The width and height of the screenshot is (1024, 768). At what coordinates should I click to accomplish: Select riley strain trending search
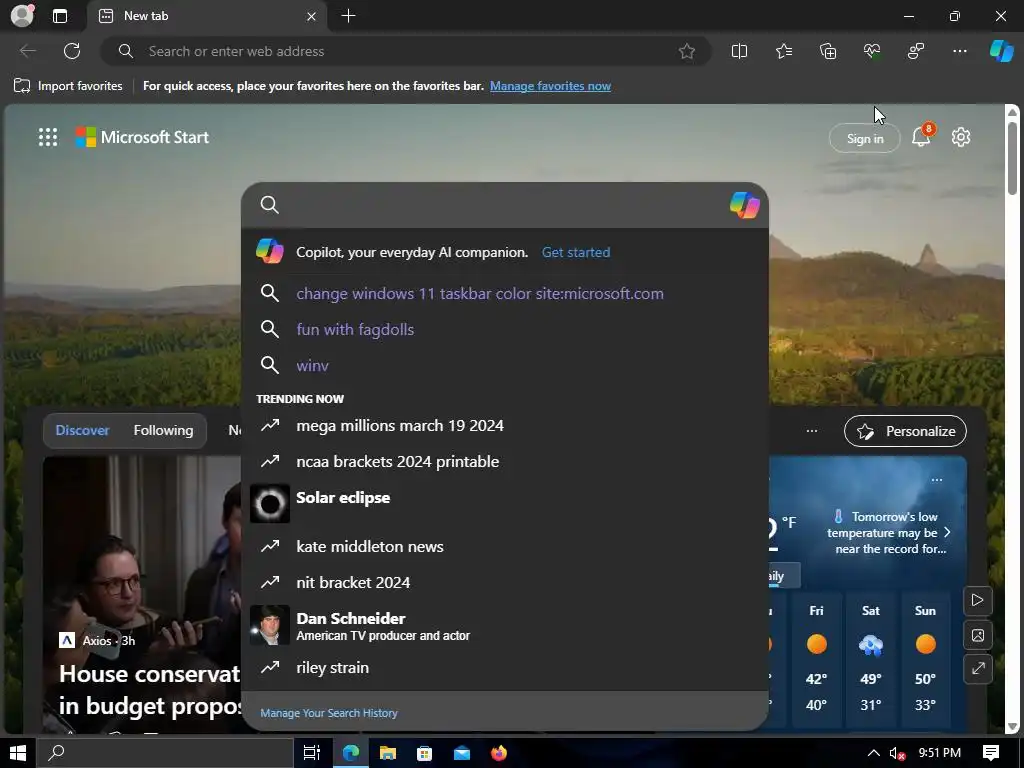504,667
